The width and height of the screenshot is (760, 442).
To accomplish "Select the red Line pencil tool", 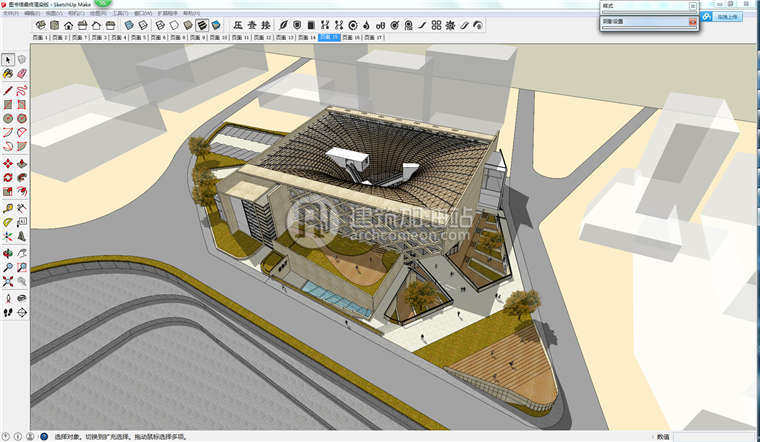I will tap(8, 91).
